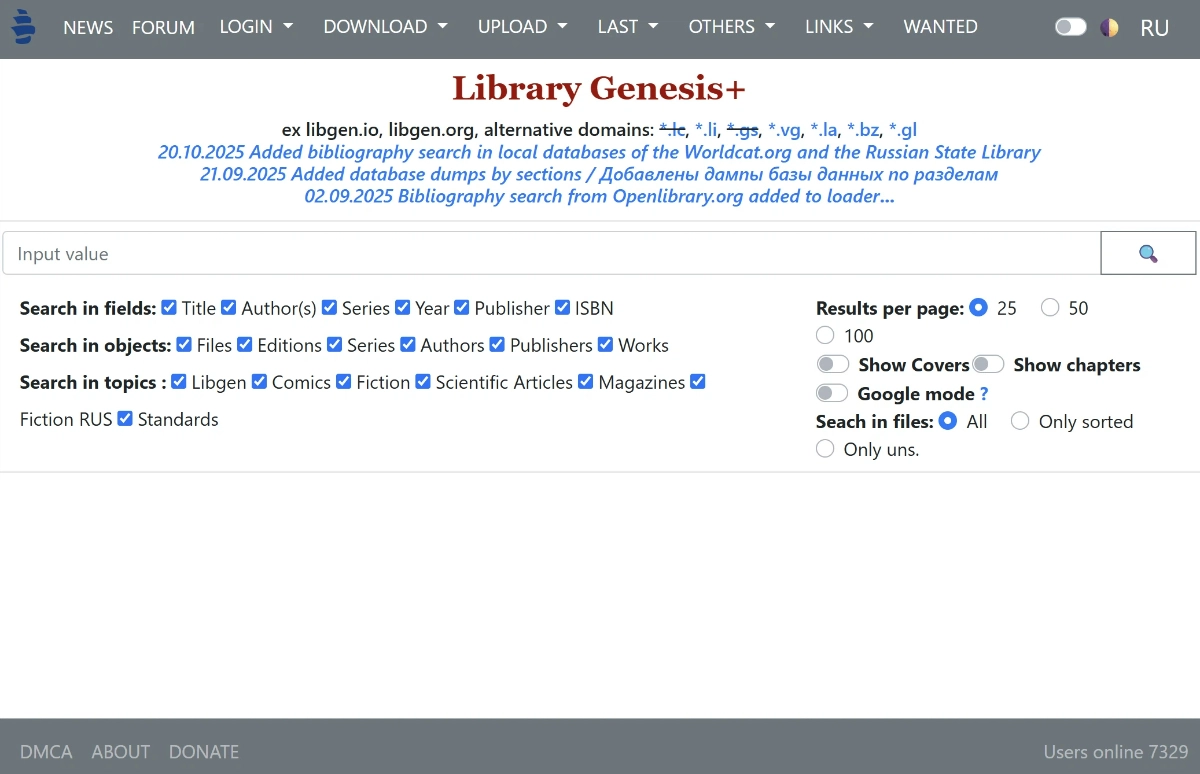
Task: Select 25 results per page
Action: pos(979,308)
